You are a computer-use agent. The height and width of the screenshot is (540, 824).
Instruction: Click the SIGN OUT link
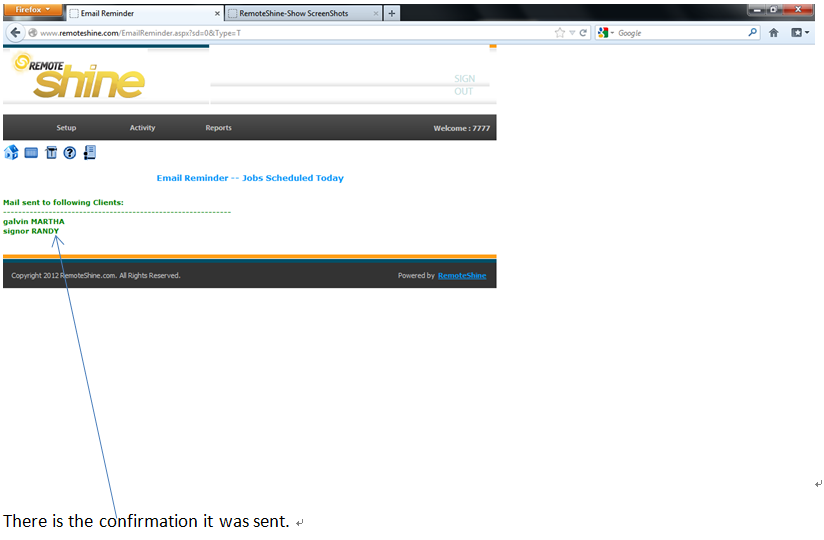pos(465,85)
